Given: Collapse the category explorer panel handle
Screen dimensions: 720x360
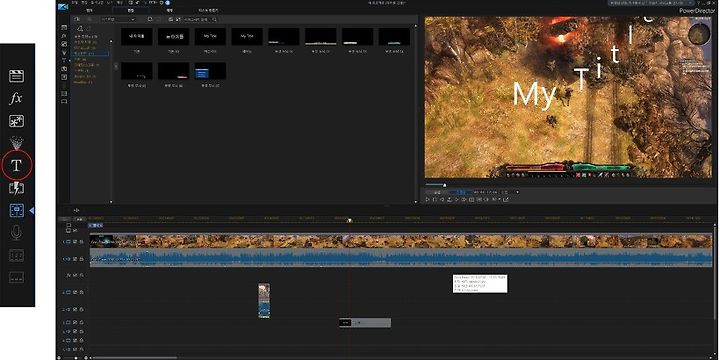Looking at the screenshot, I should (116, 66).
